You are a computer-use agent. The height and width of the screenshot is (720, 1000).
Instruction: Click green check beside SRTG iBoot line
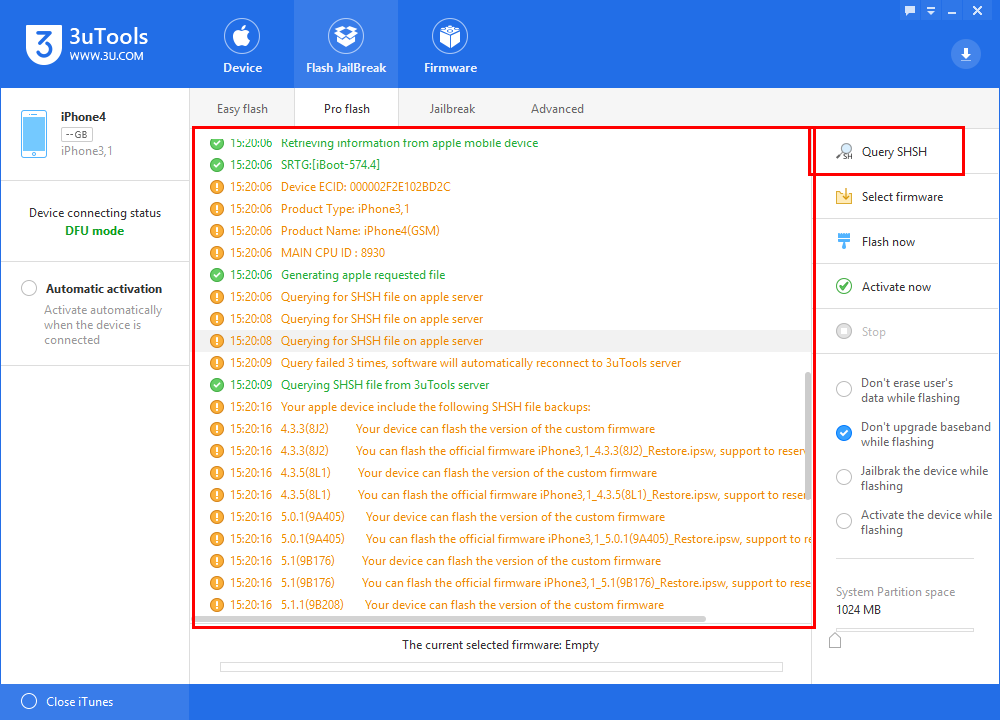coord(217,165)
